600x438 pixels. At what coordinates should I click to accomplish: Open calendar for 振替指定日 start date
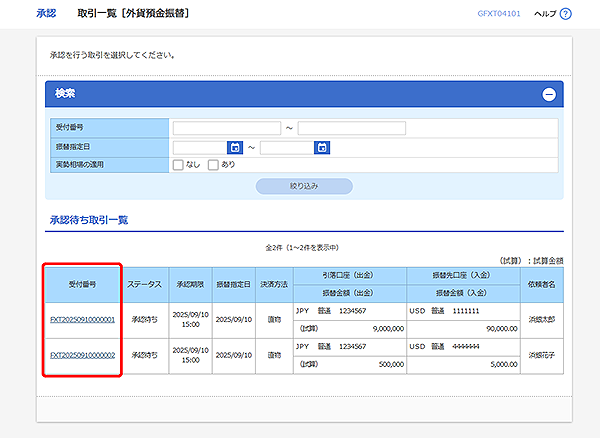pos(235,147)
